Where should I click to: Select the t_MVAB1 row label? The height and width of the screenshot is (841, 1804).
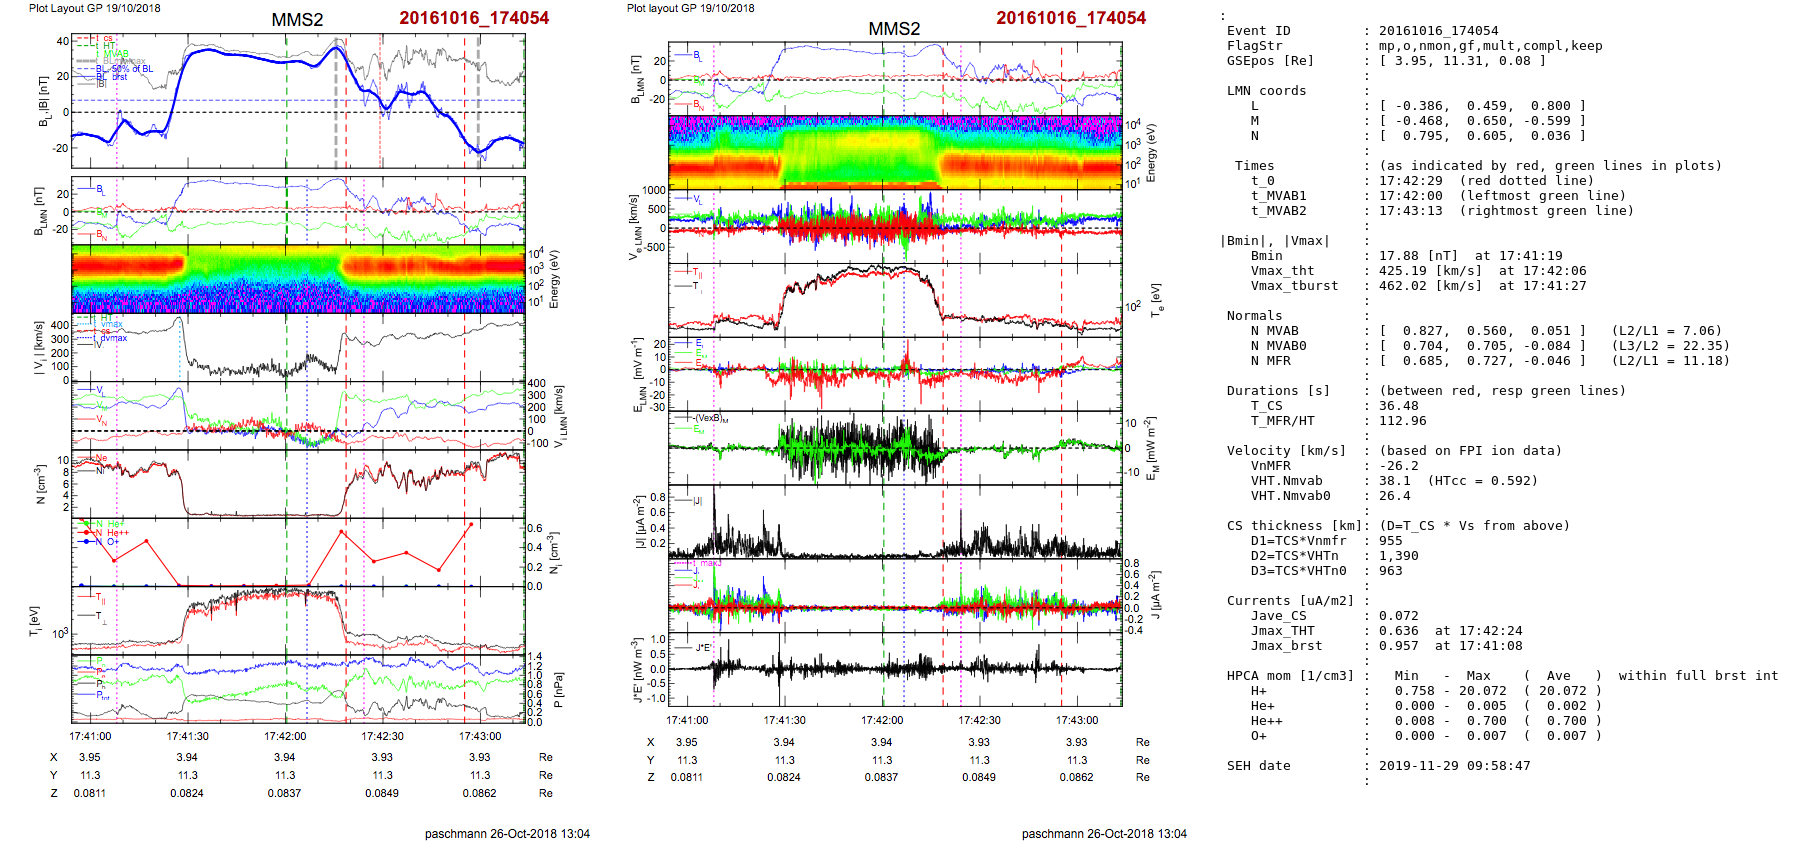click(x=1279, y=196)
